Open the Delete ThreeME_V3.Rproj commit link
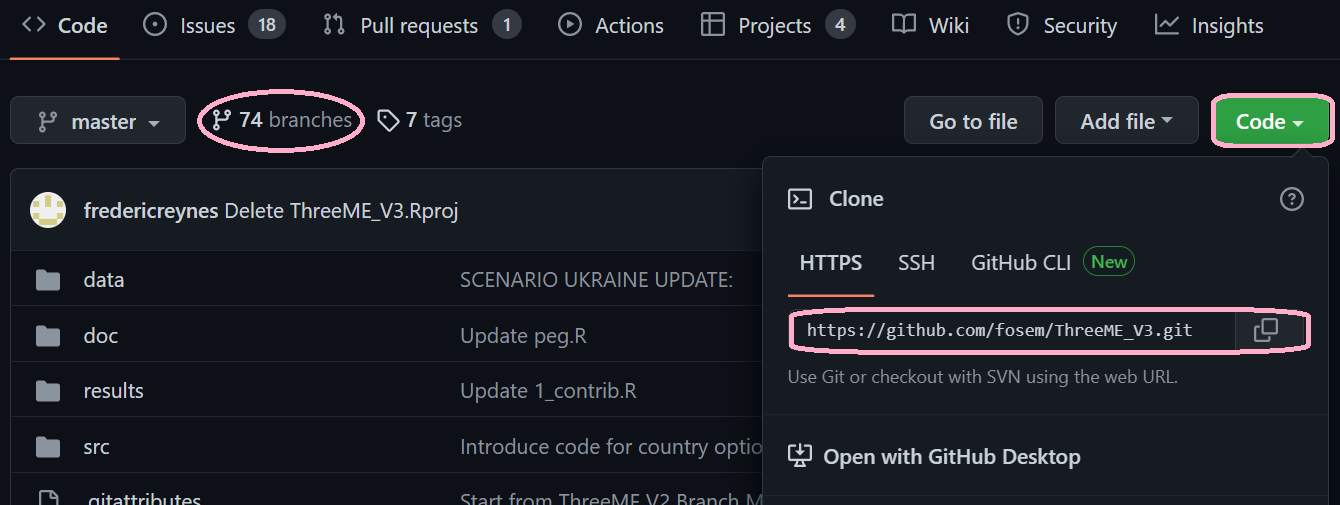This screenshot has width=1340, height=505. point(341,211)
